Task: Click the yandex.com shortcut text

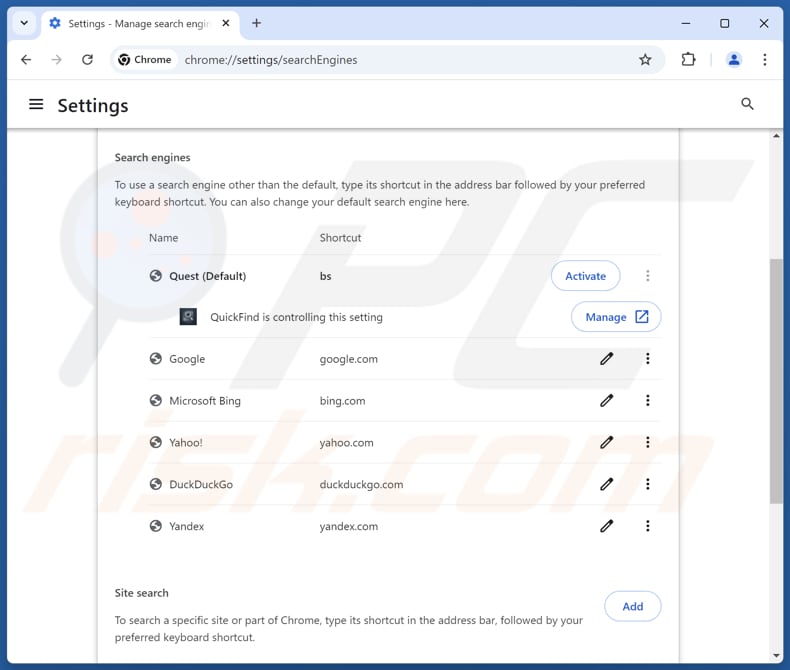Action: pyautogui.click(x=349, y=526)
